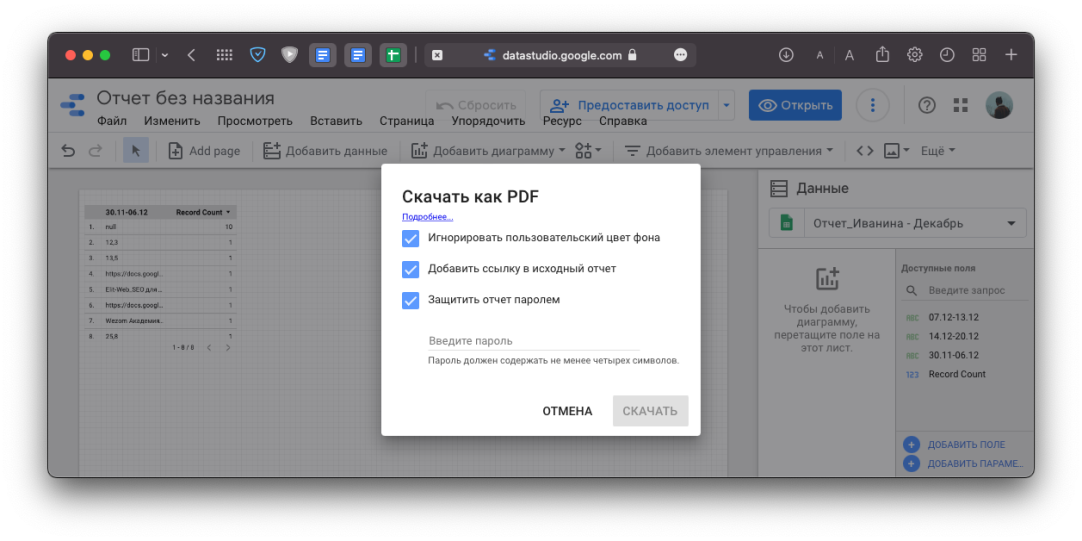This screenshot has width=1082, height=541.
Task: Select the 07.12-13.12 field
Action: [953, 318]
